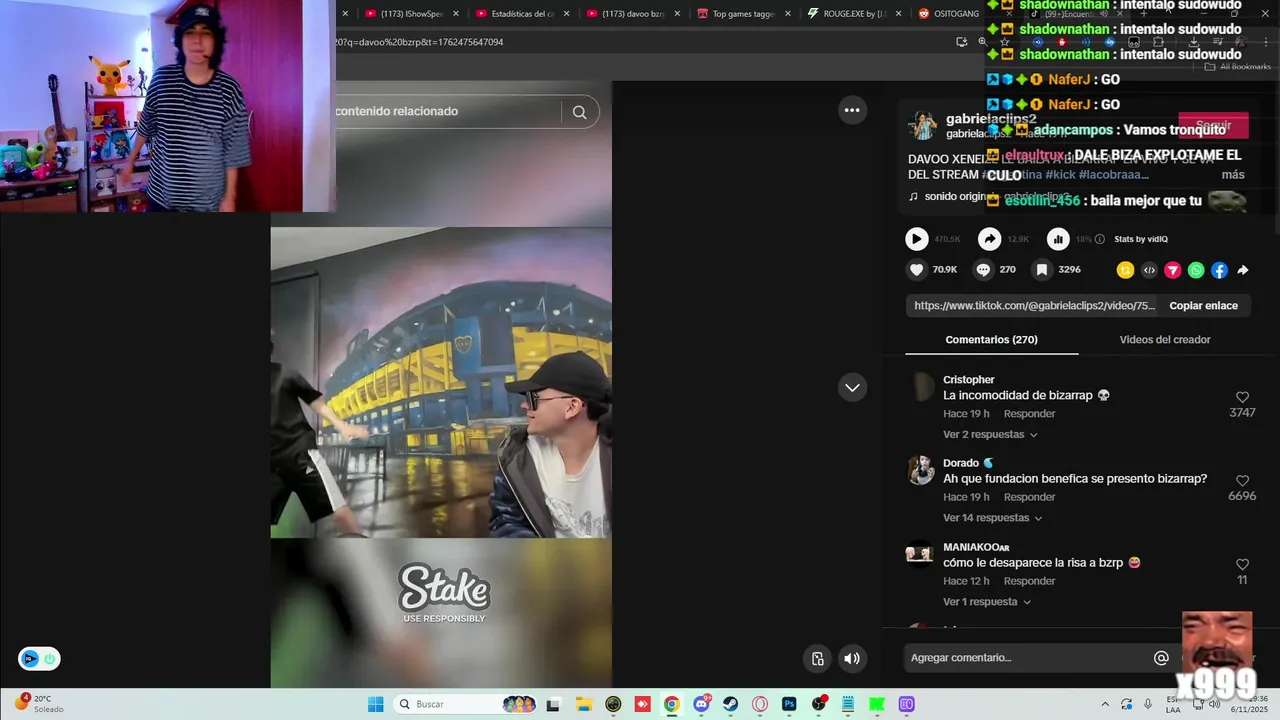This screenshot has height=720, width=1280.
Task: Open vidIQ stats bar chart icon
Action: coord(1058,239)
